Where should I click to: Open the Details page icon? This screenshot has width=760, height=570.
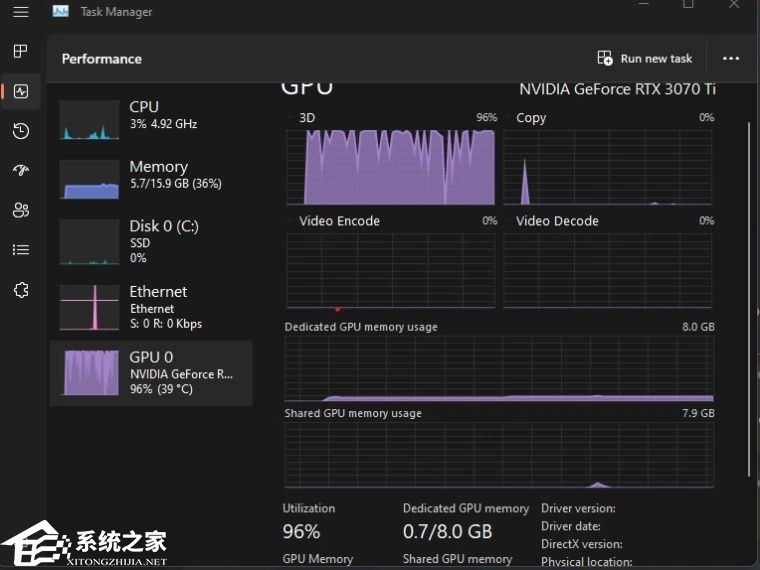[20, 250]
